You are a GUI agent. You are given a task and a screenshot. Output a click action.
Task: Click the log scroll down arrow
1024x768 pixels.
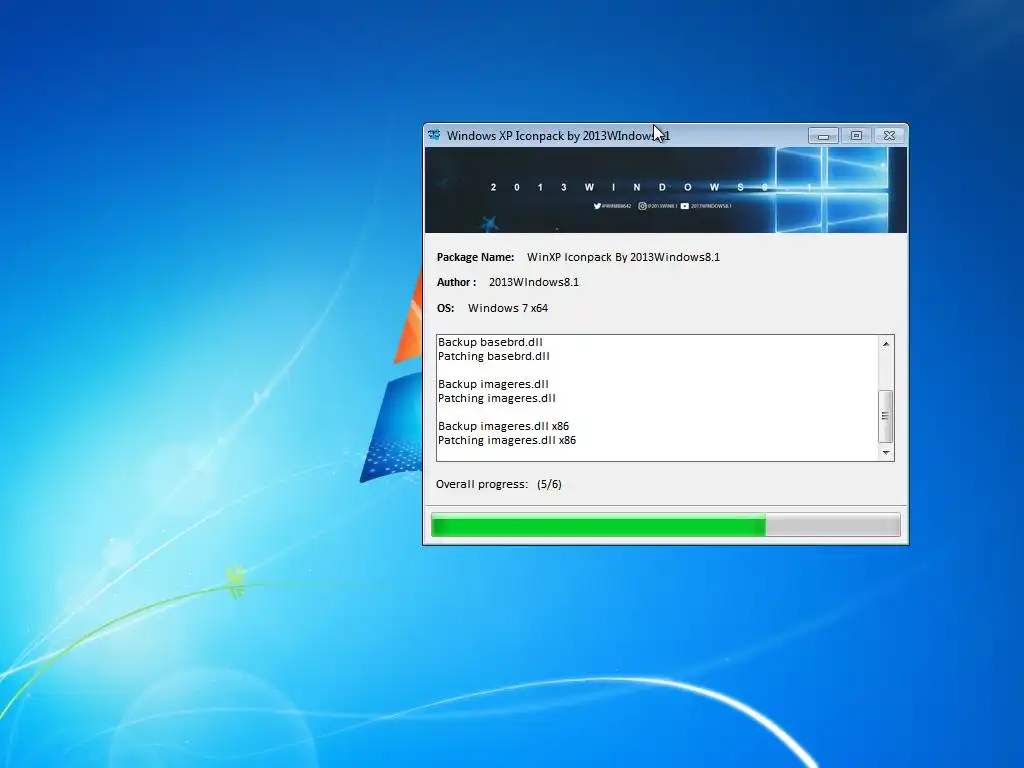[886, 452]
